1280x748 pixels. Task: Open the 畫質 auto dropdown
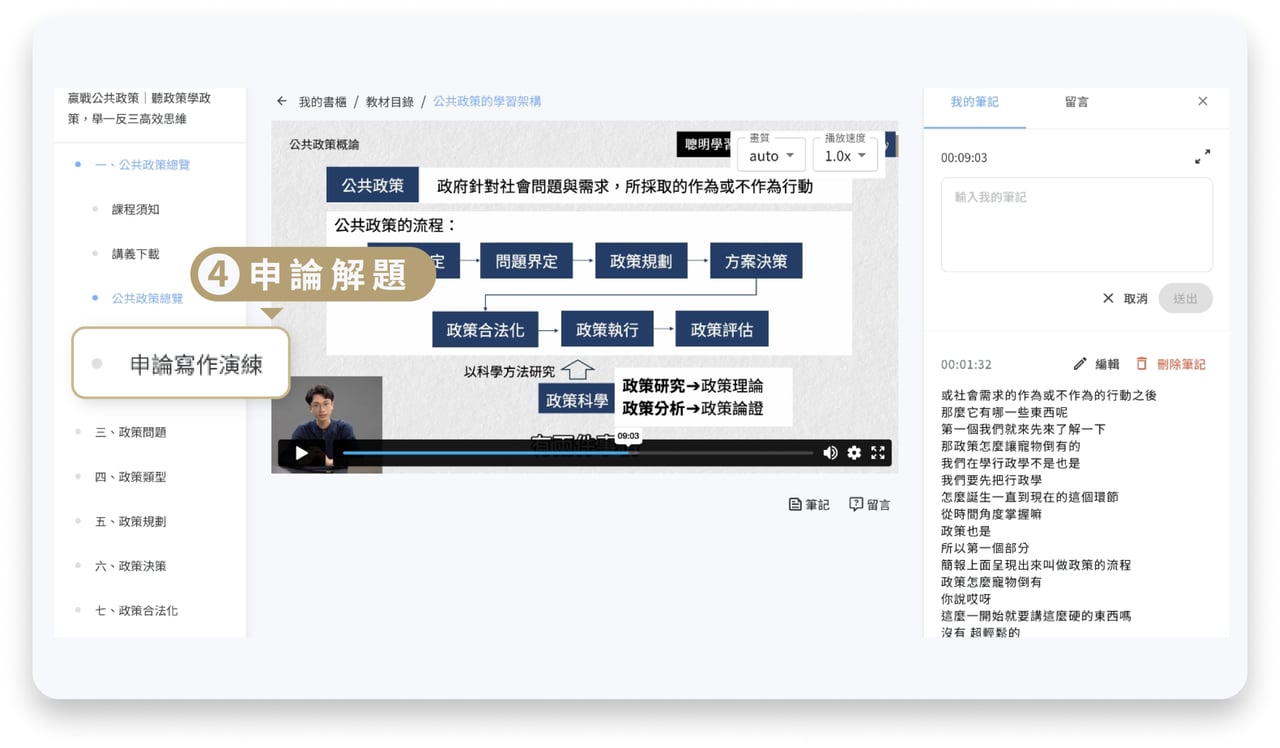(x=771, y=156)
